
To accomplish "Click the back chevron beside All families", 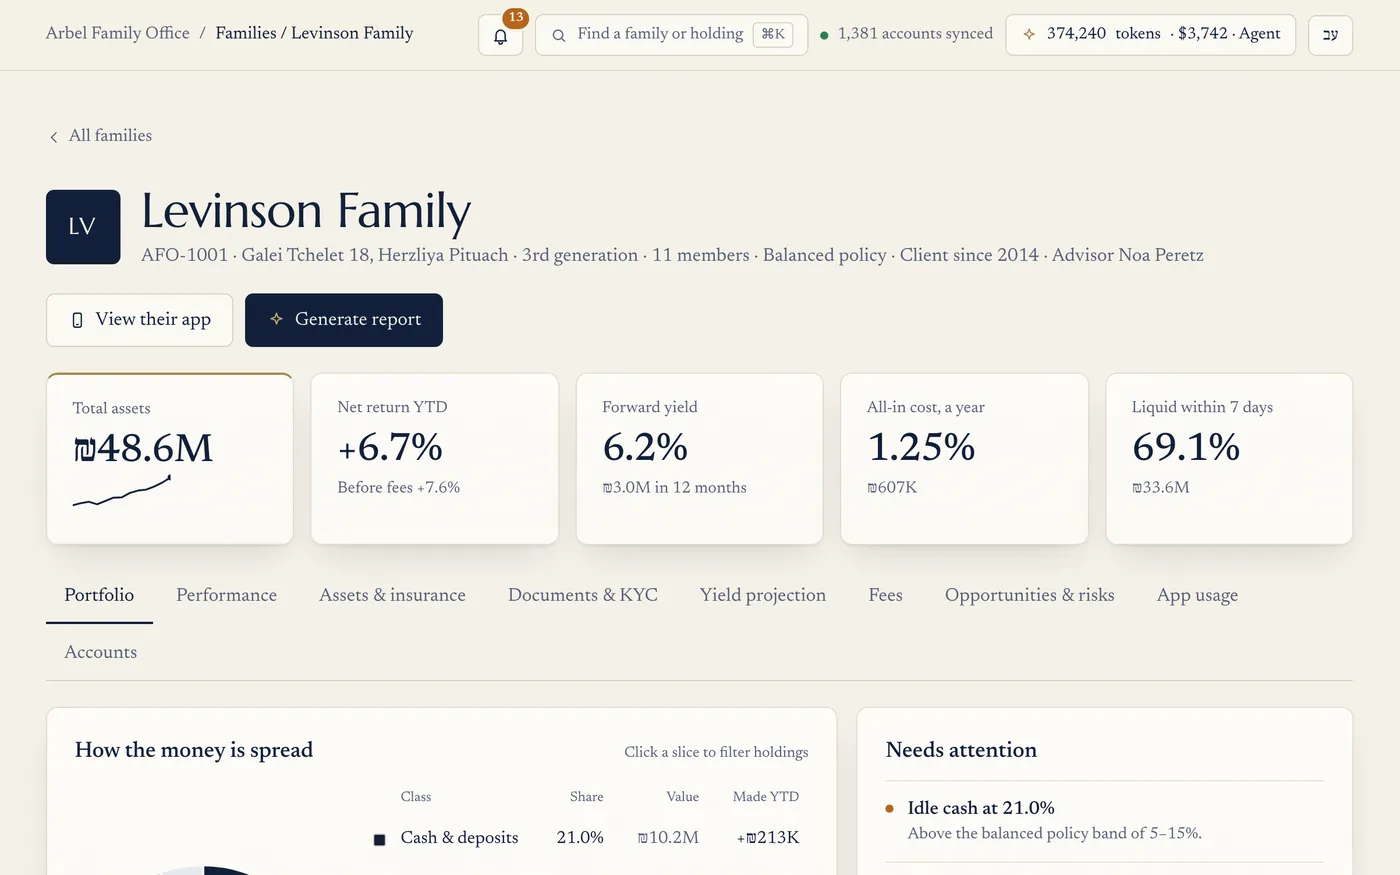I will tap(54, 137).
